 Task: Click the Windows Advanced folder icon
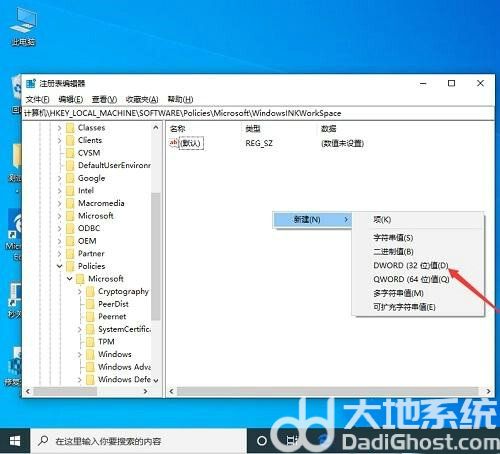(x=90, y=367)
